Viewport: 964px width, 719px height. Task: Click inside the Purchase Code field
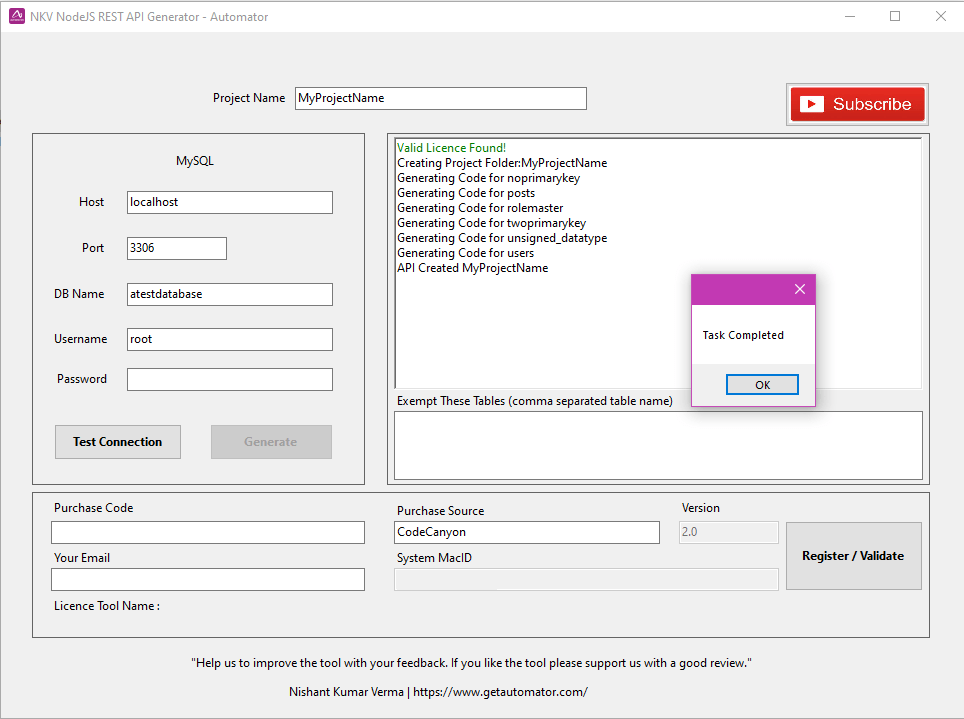pyautogui.click(x=207, y=533)
